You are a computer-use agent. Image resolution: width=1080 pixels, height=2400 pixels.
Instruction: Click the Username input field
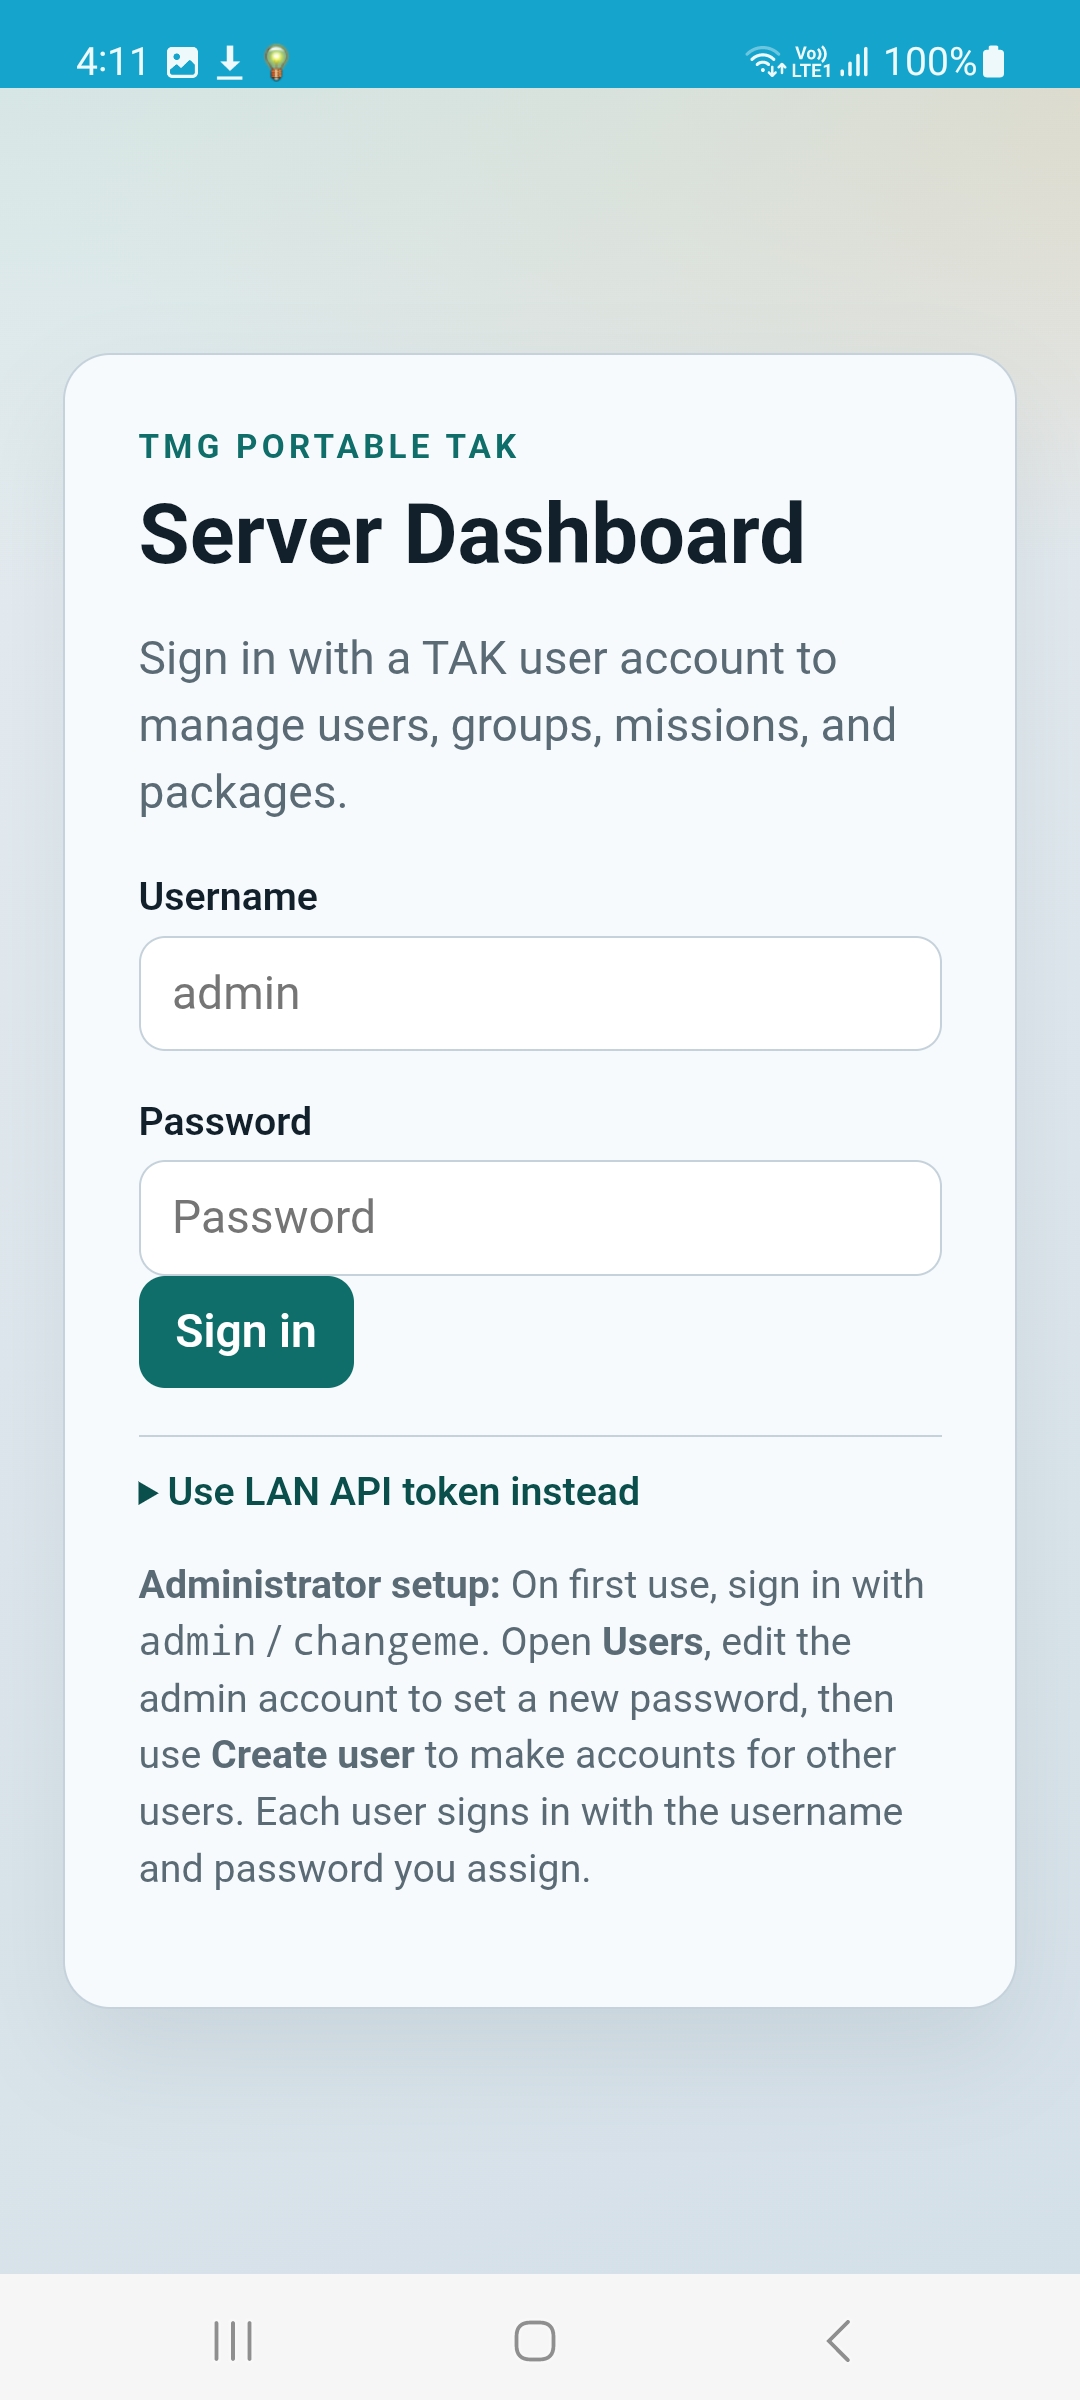540,993
